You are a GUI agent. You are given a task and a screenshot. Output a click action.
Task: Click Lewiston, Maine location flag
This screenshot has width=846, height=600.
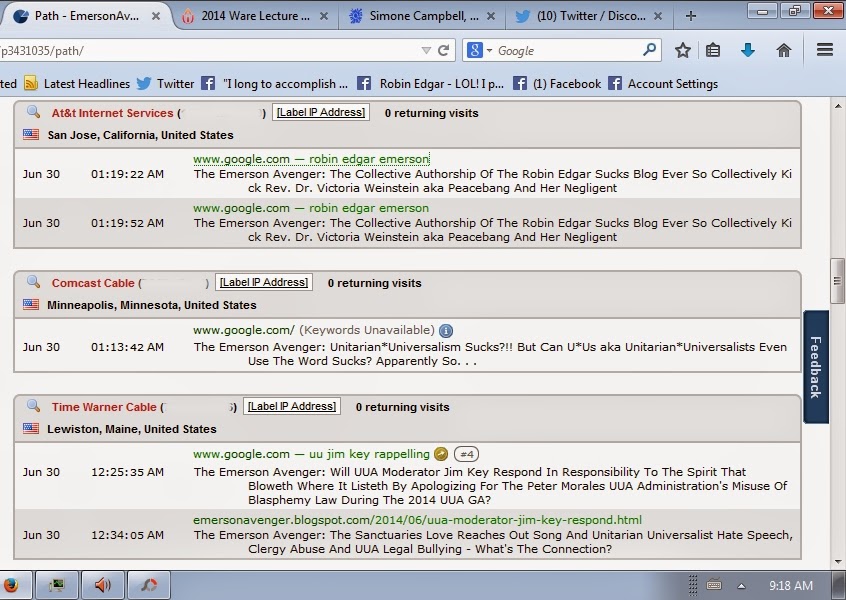click(x=31, y=428)
